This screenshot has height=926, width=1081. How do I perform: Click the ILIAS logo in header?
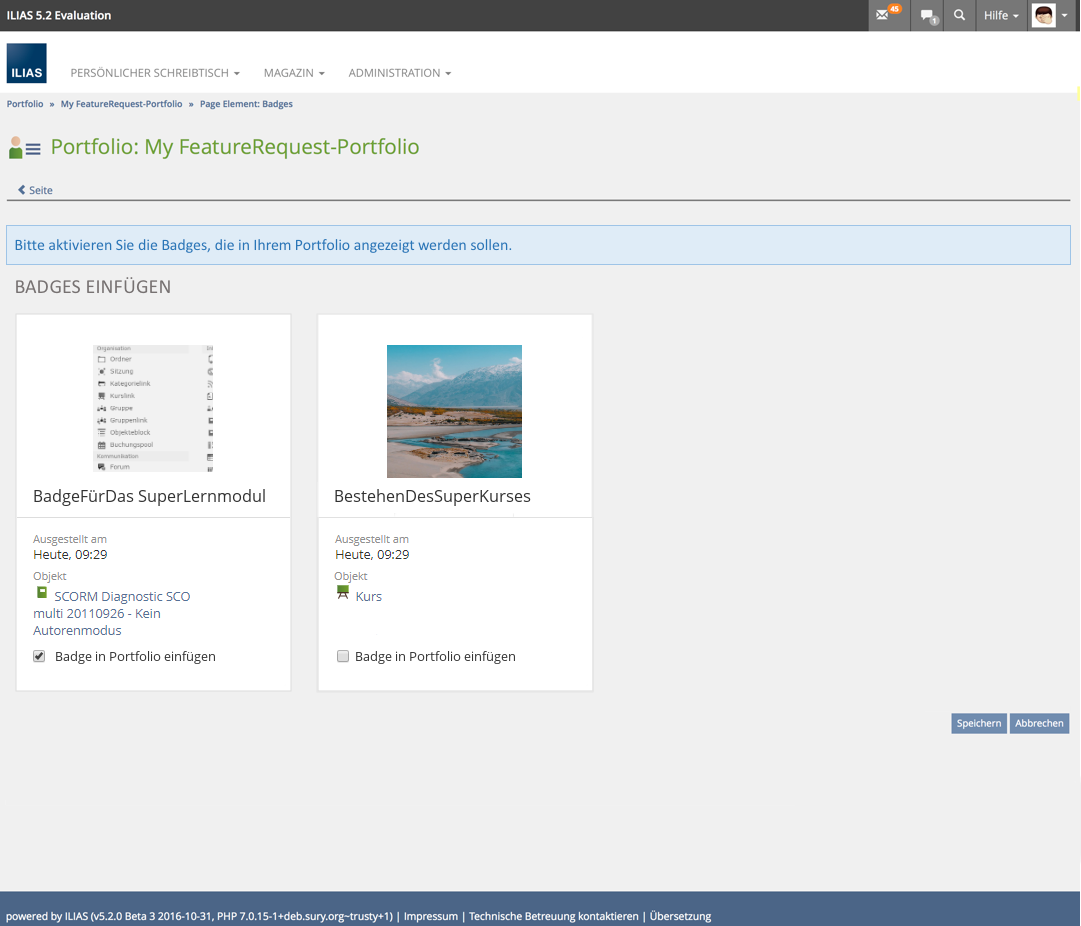pos(26,63)
